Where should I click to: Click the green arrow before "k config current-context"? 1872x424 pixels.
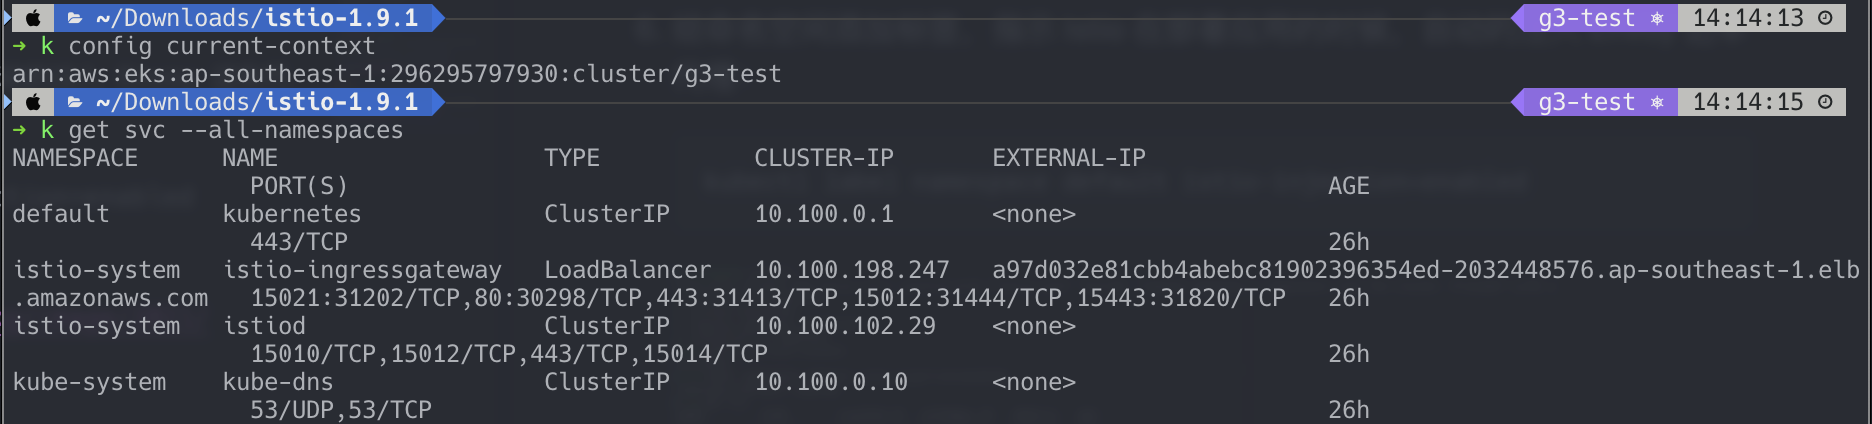(x=19, y=46)
